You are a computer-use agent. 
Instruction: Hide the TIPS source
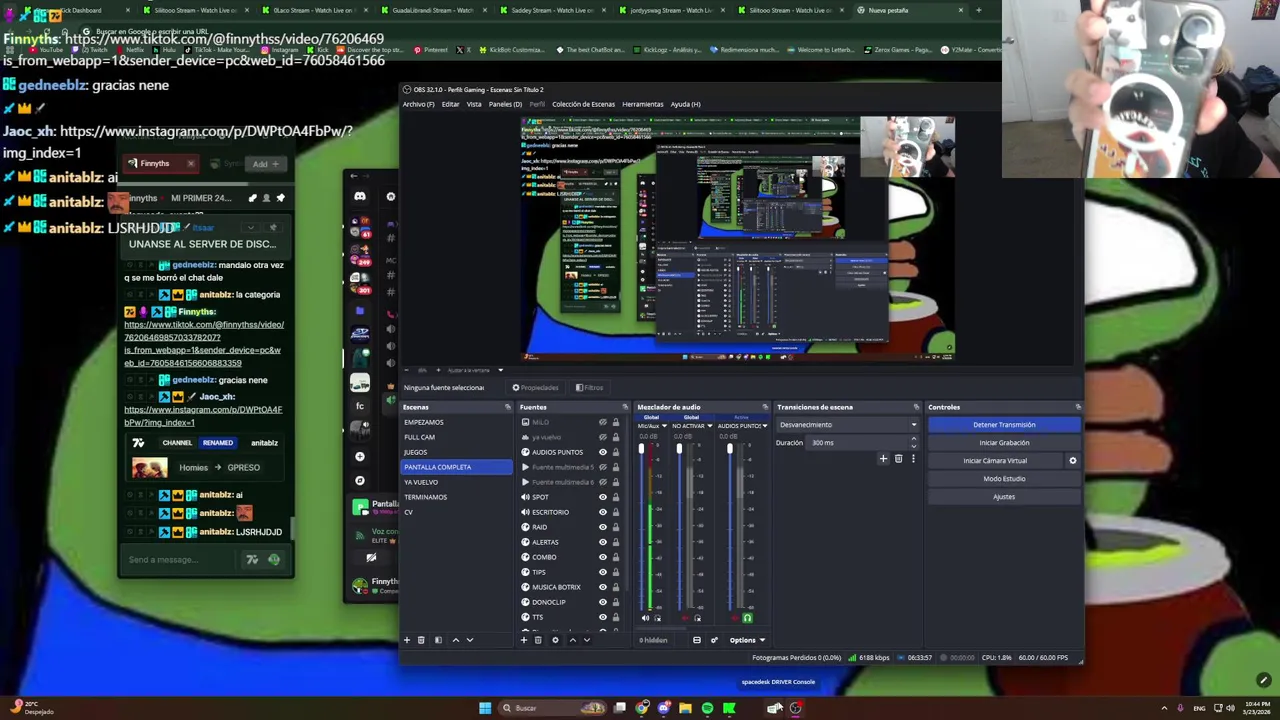(x=602, y=572)
